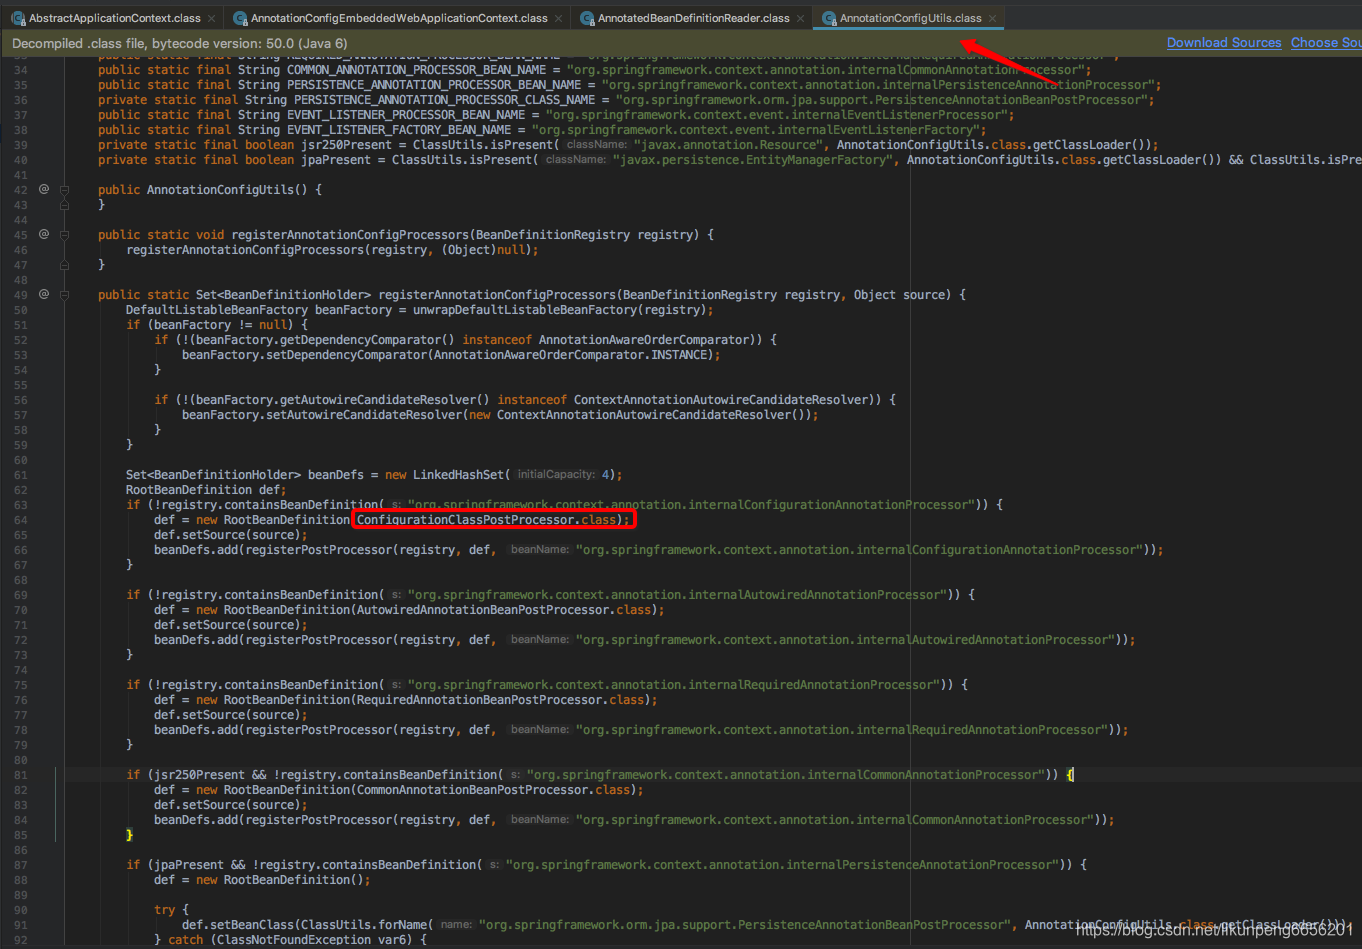Click getAutowireCandidateResolver() call on line 56
The height and width of the screenshot is (949, 1362).
(389, 400)
